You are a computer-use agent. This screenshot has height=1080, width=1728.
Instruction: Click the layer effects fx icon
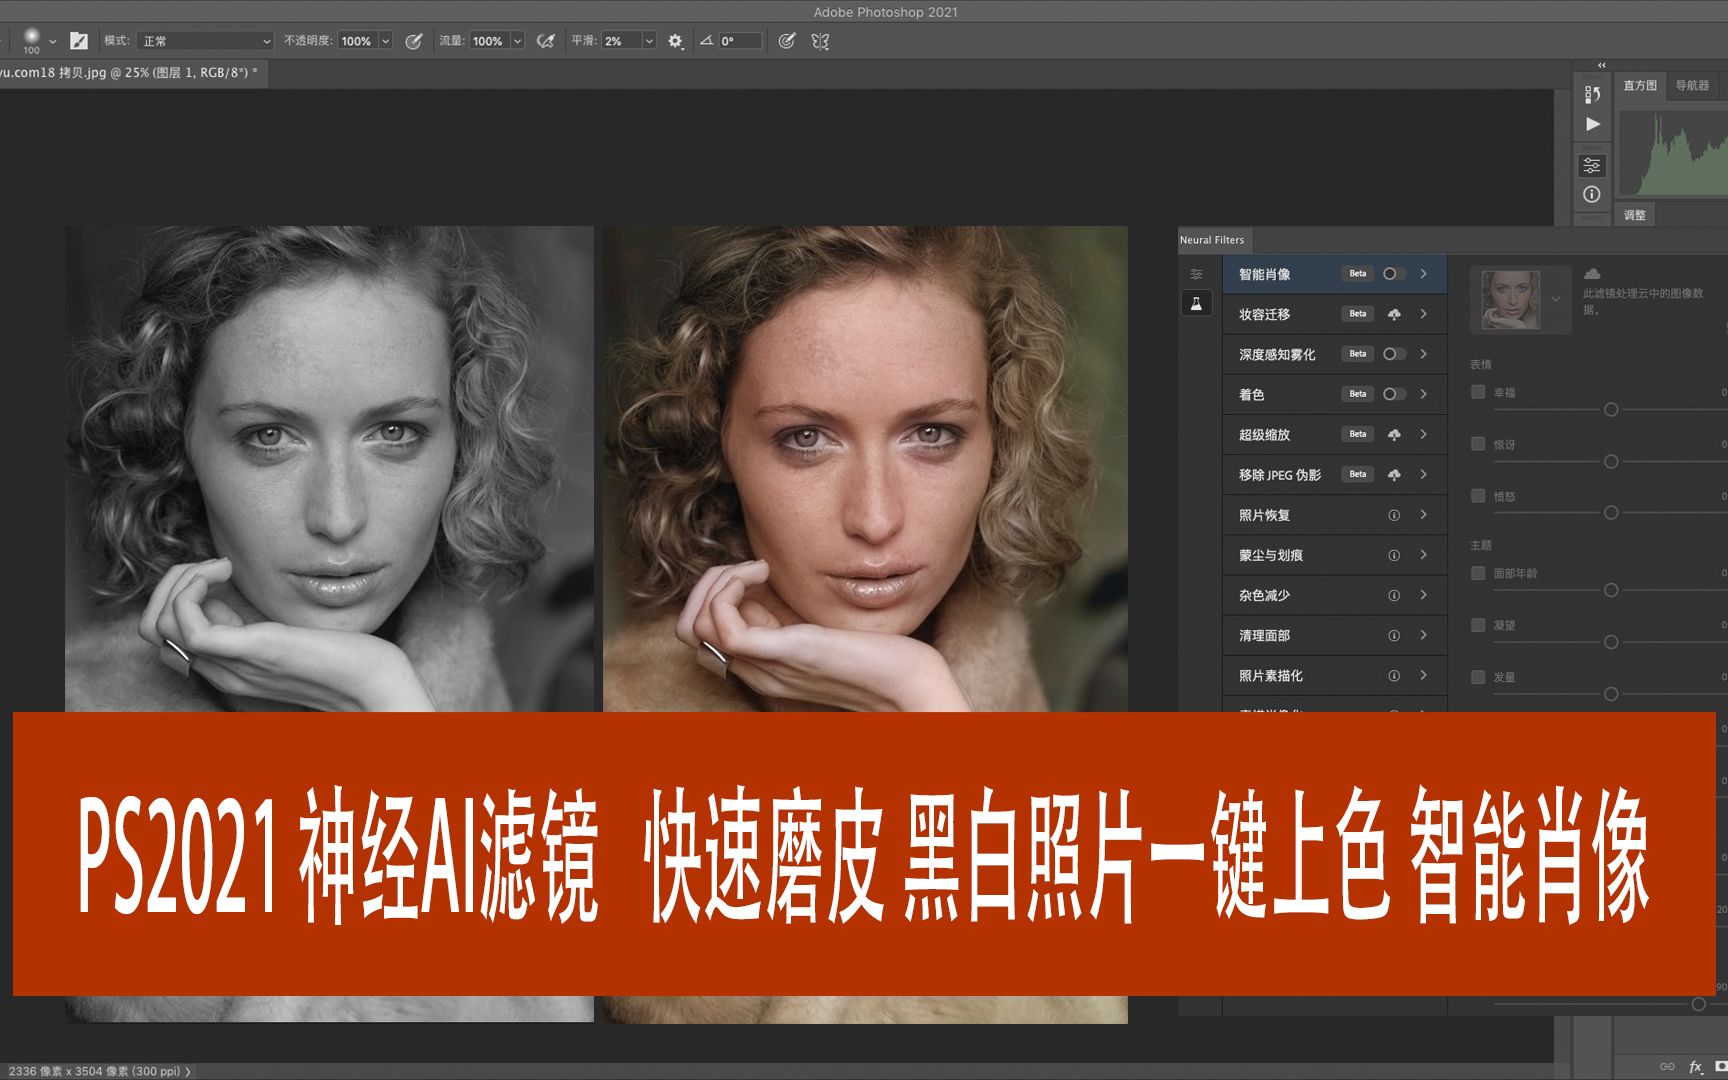[x=1695, y=1067]
